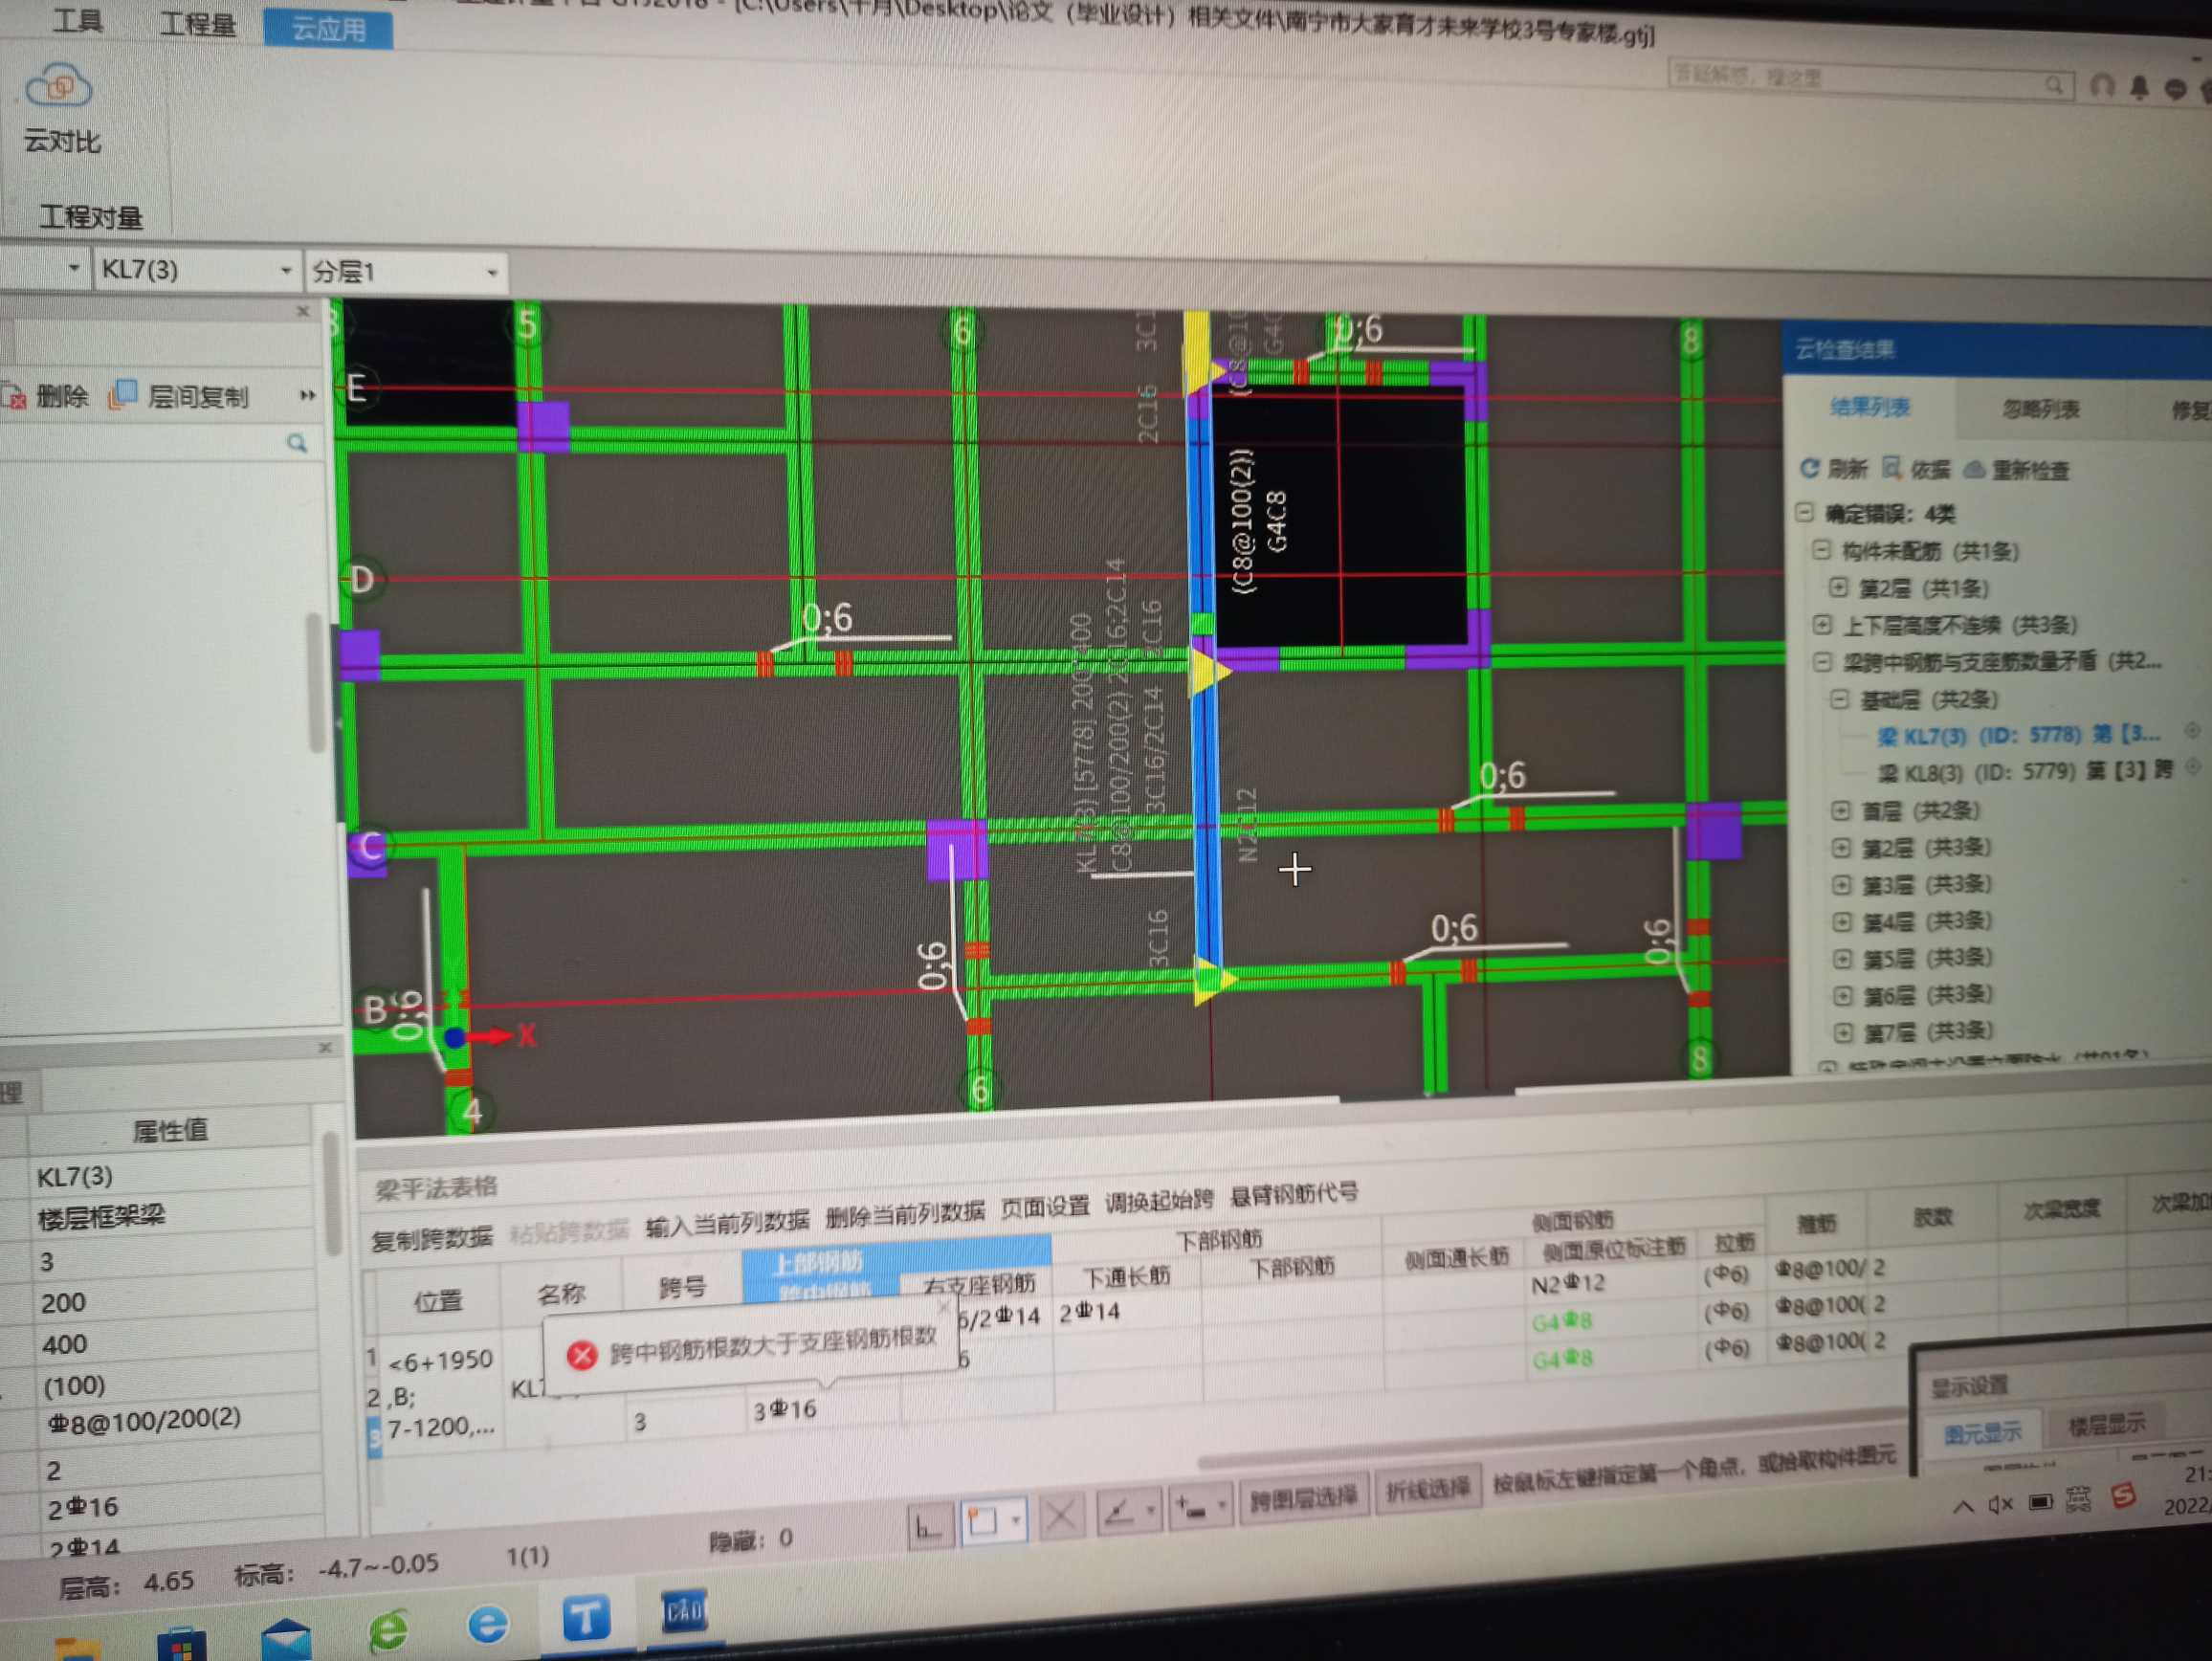Click the 输入当前列数据 button

pyautogui.click(x=727, y=1223)
